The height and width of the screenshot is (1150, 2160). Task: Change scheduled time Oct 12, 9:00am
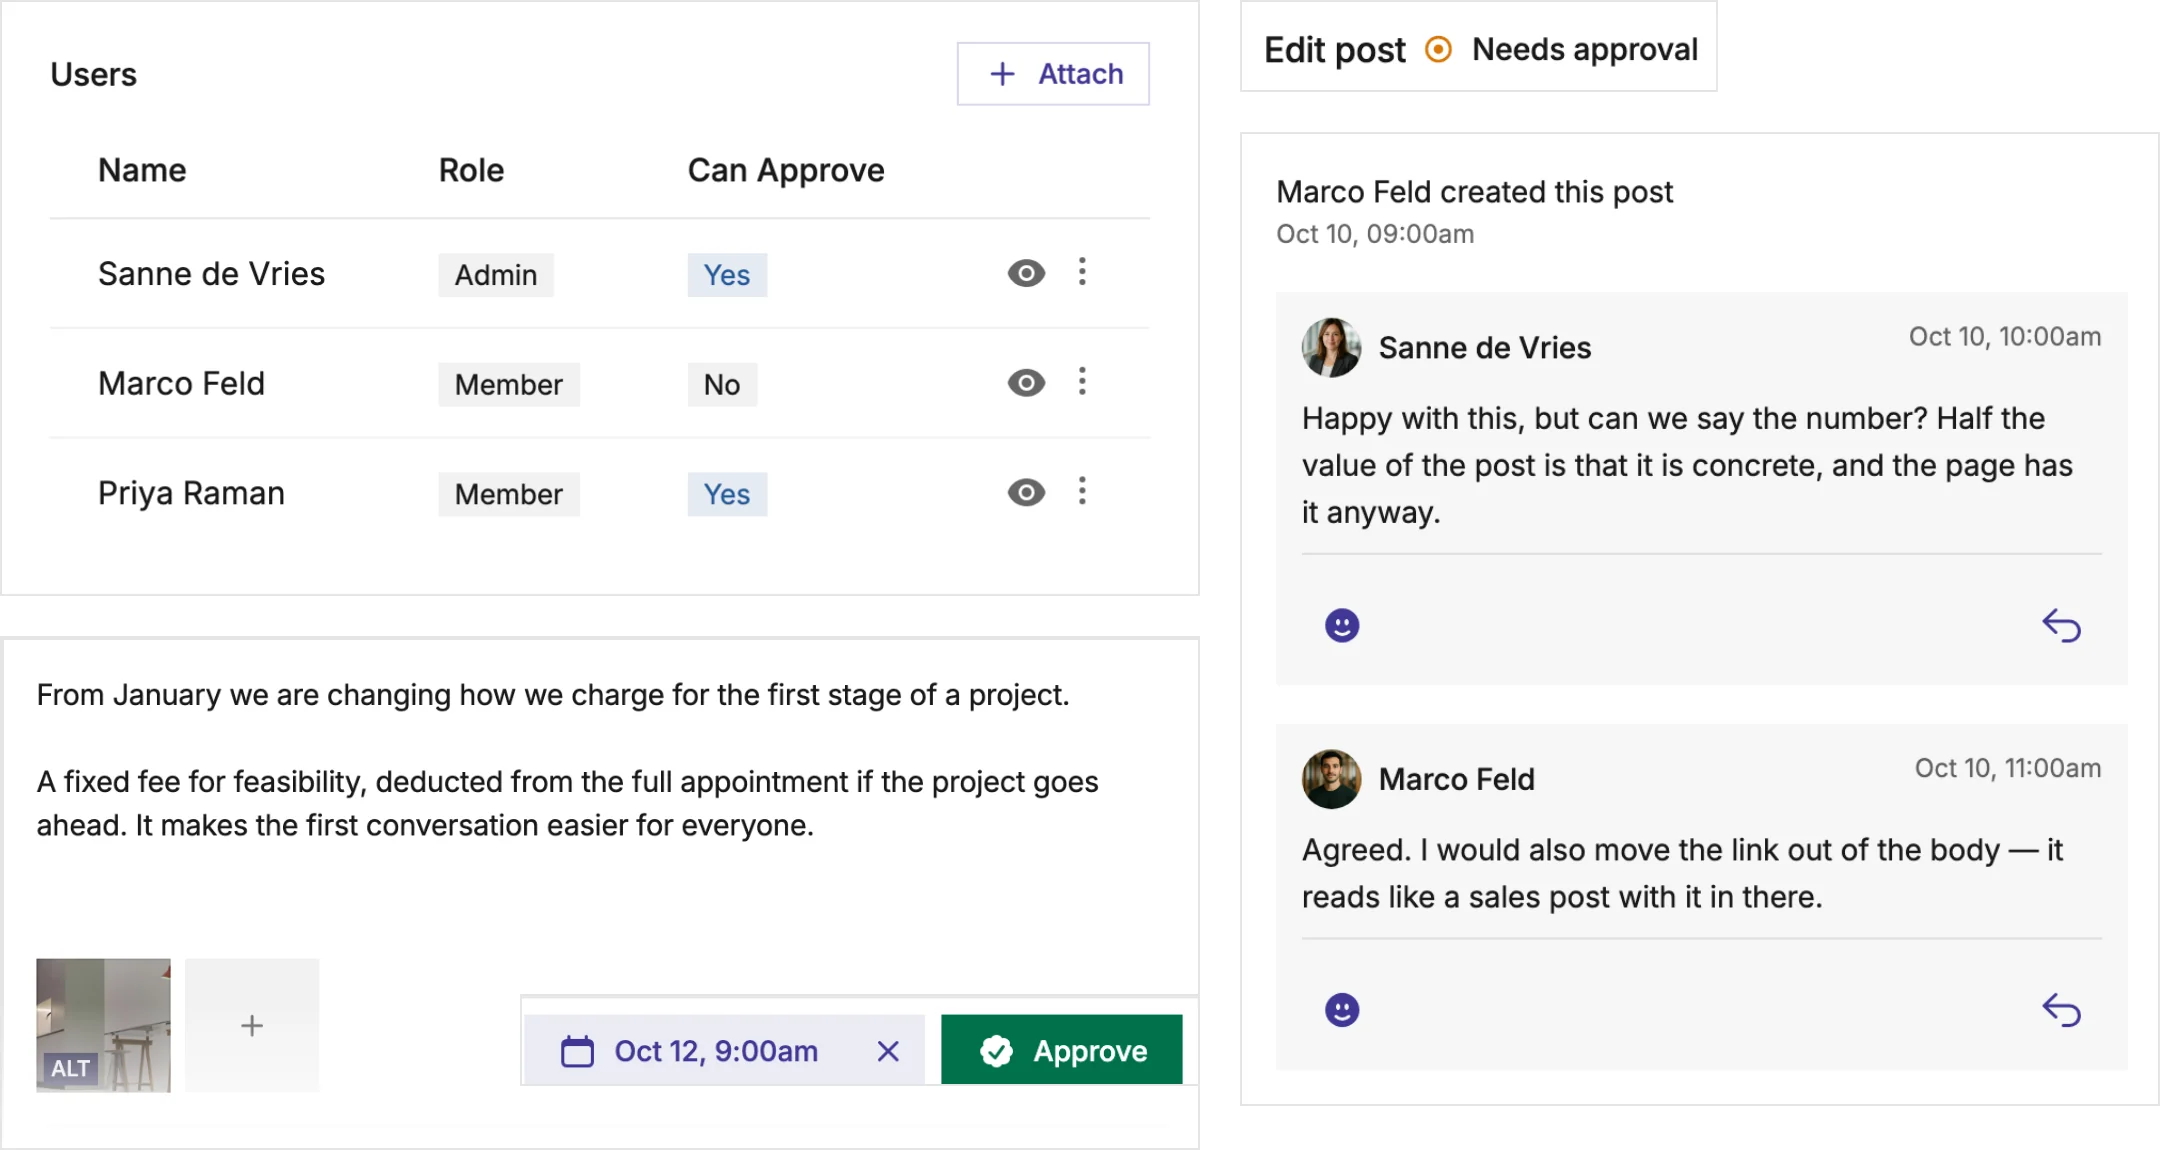coord(716,1051)
